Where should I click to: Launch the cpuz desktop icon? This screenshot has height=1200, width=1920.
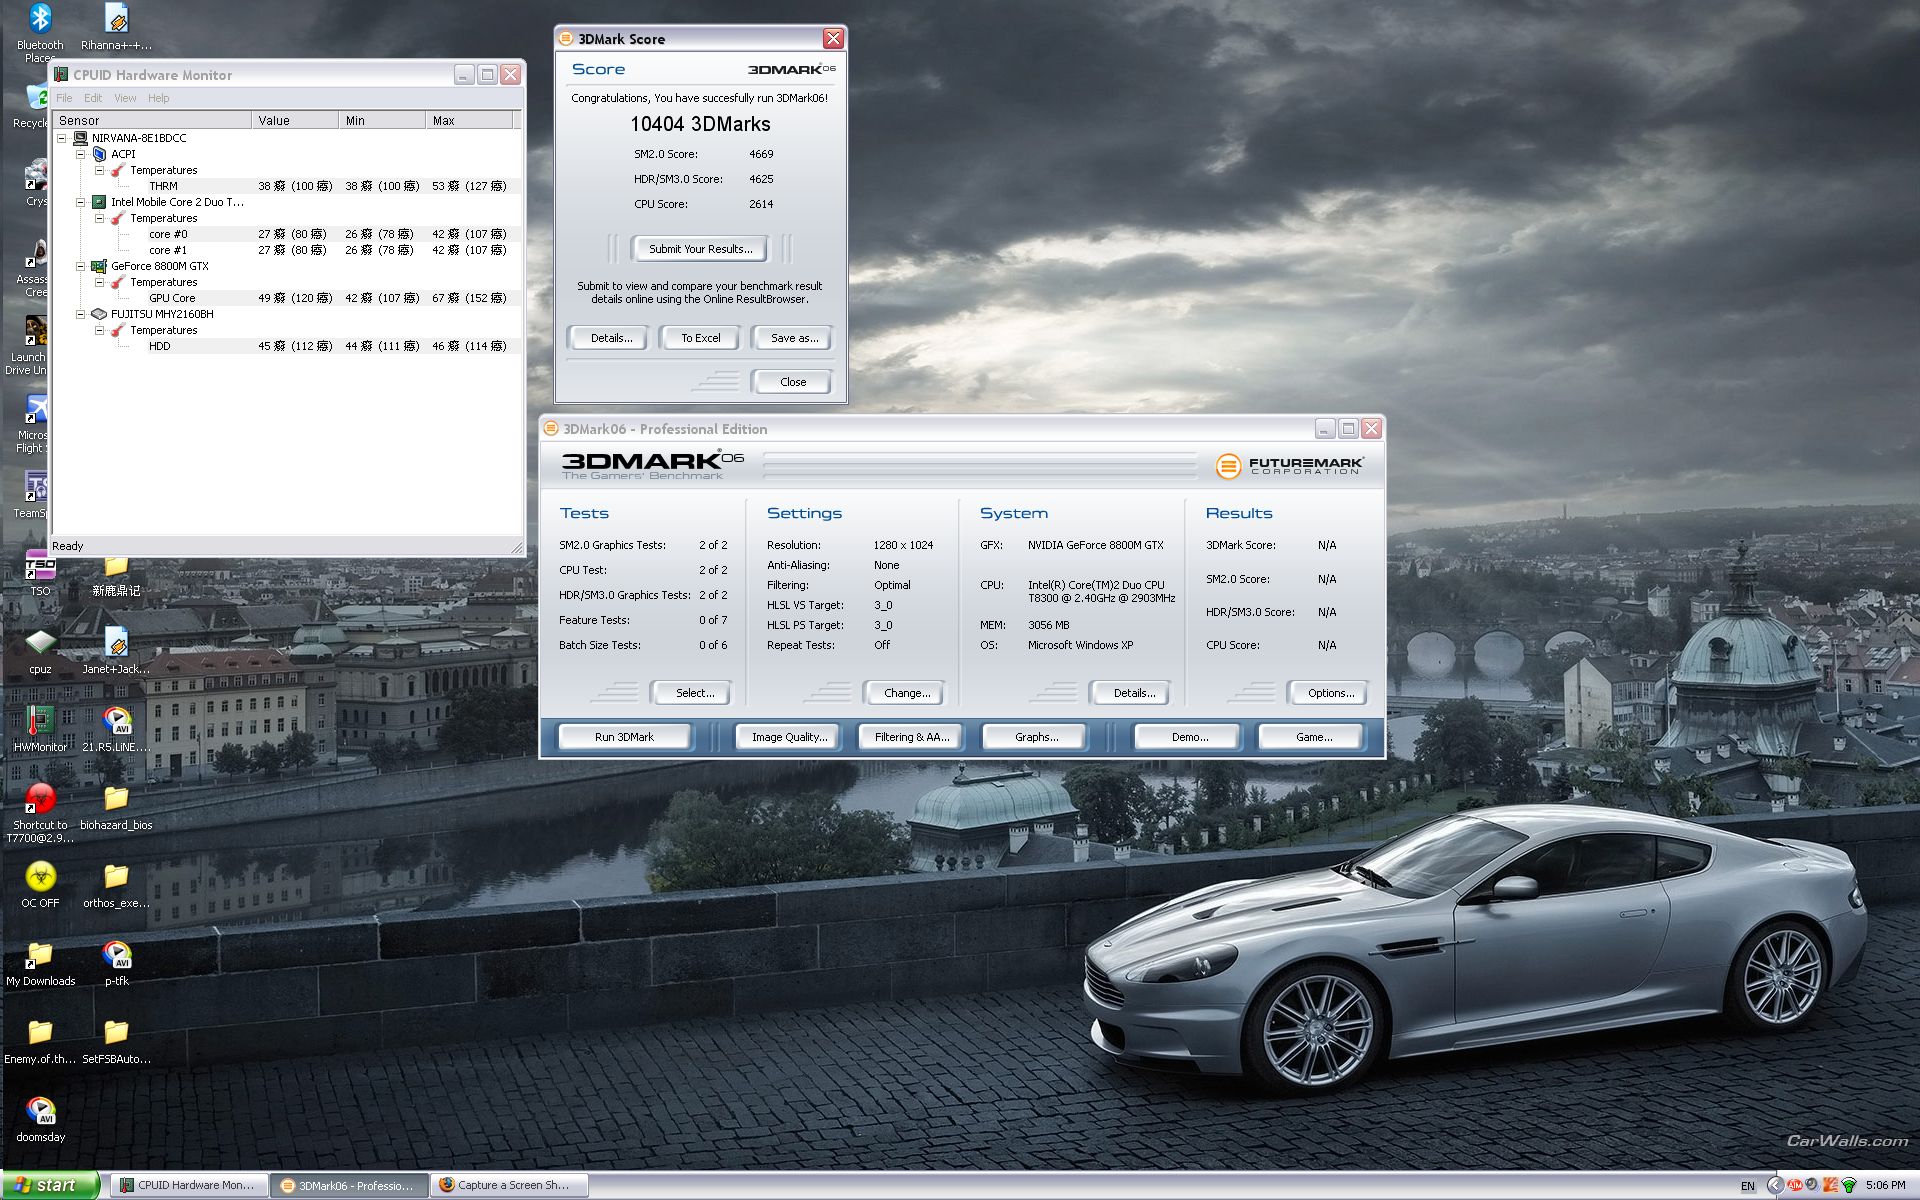pos(40,651)
